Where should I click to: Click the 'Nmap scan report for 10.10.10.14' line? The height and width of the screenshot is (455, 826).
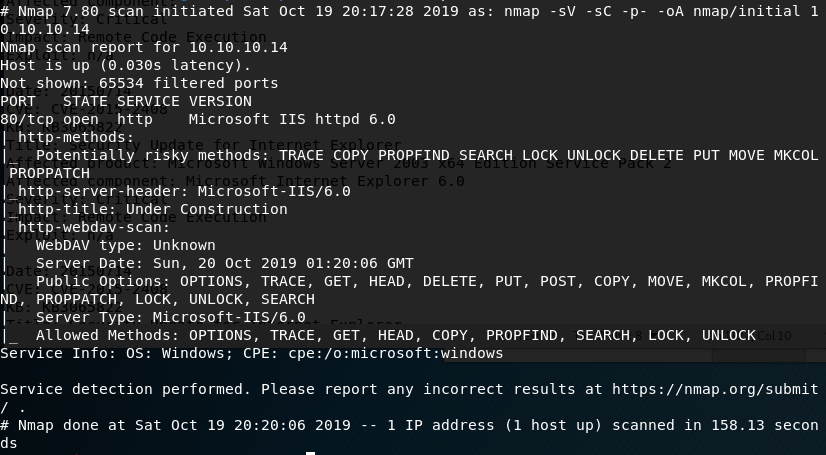tap(143, 47)
